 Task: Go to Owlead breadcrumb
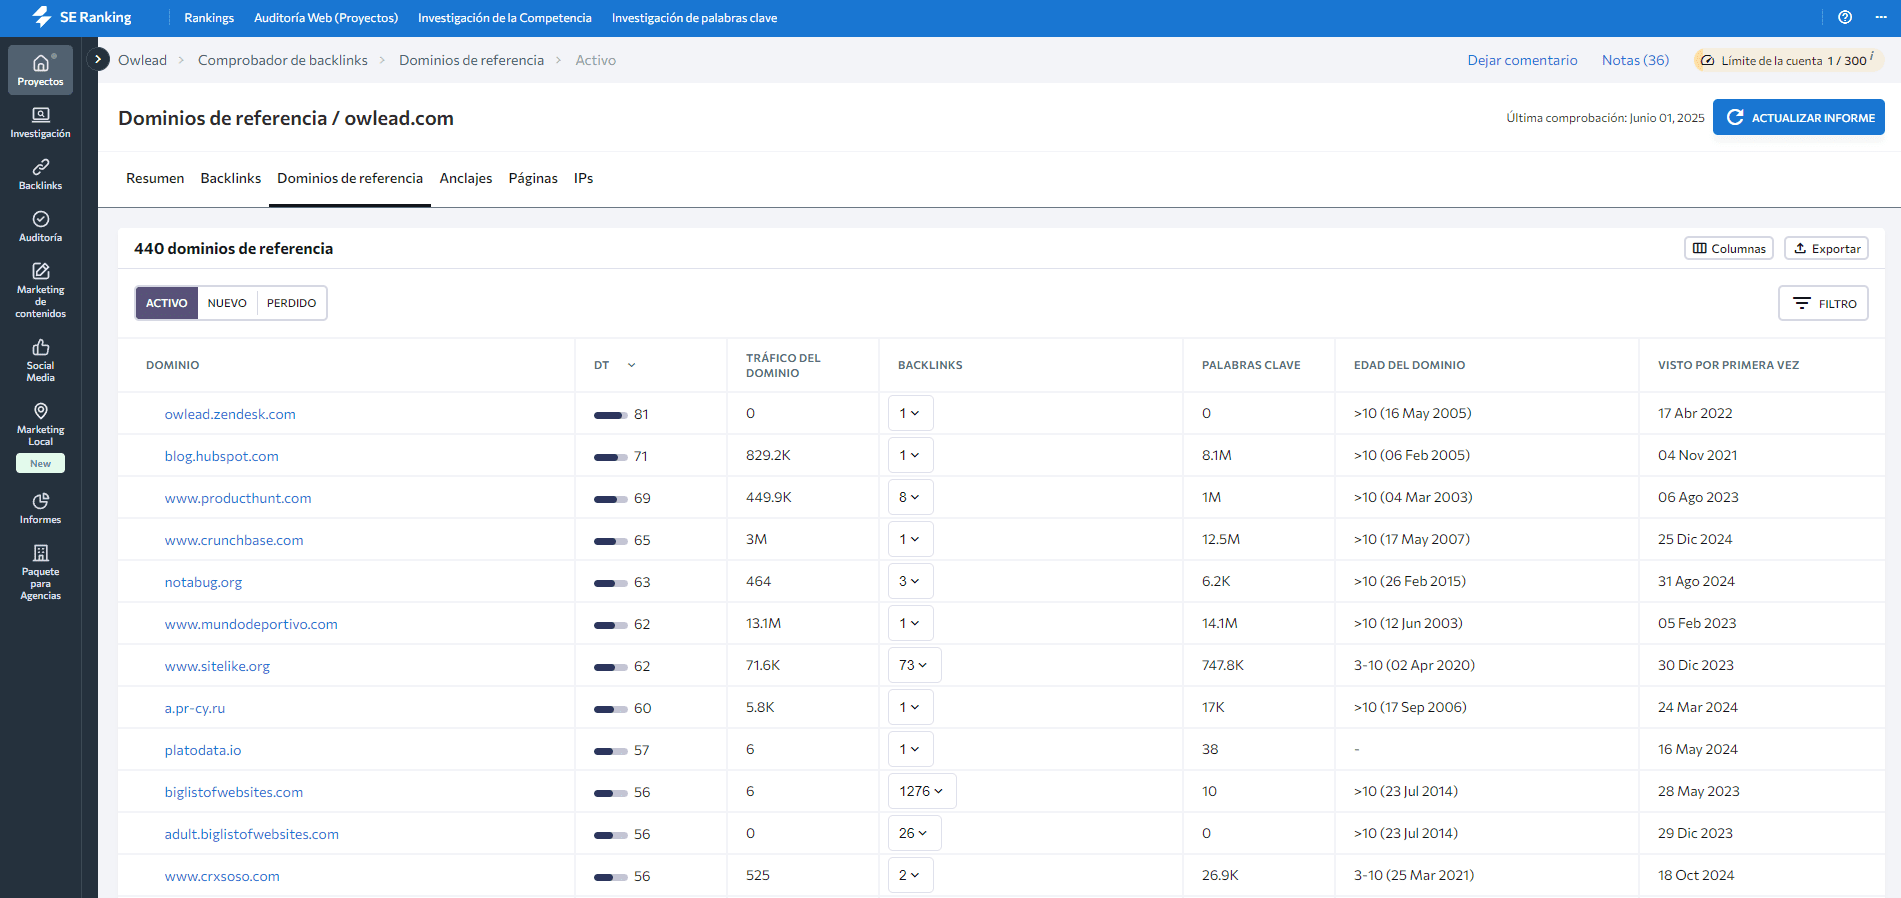click(x=142, y=60)
